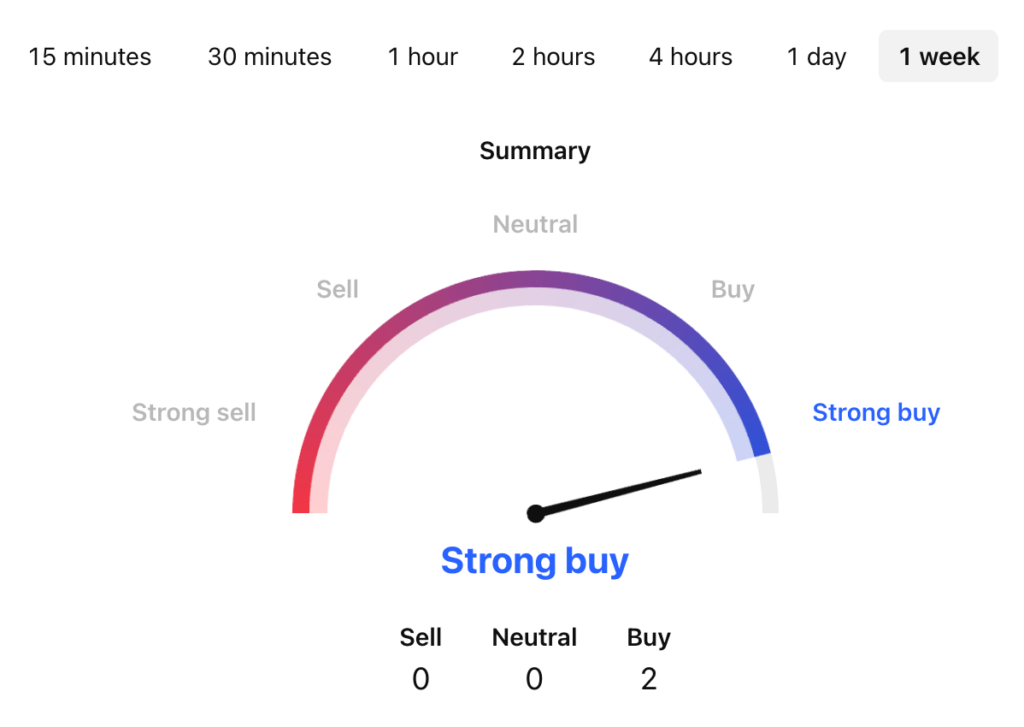Click the grey Buy label beside the gauge arc

pyautogui.click(x=733, y=290)
